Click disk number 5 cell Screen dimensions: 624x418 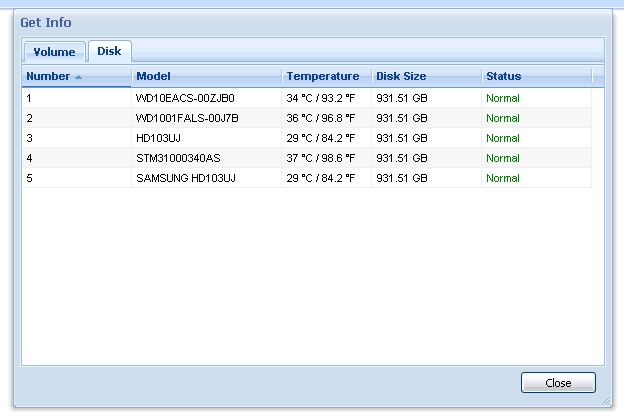click(76, 178)
